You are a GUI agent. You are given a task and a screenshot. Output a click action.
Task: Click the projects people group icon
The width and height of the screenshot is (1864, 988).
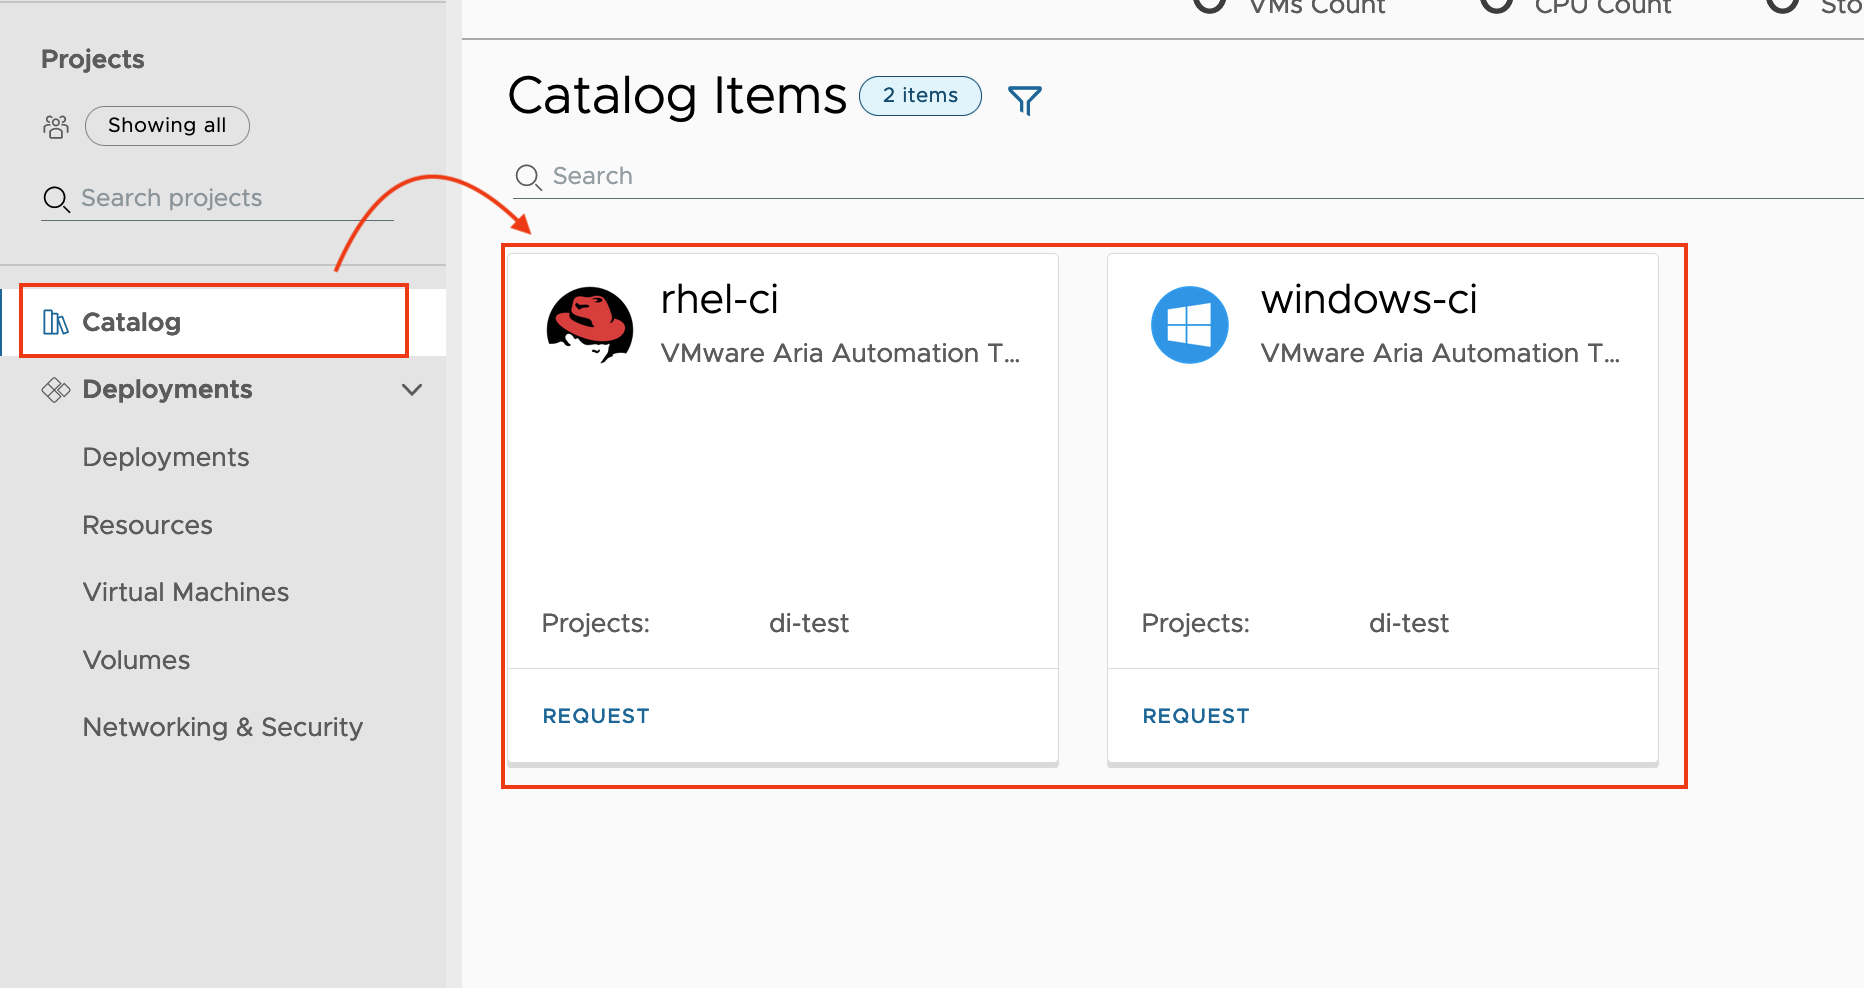(56, 126)
